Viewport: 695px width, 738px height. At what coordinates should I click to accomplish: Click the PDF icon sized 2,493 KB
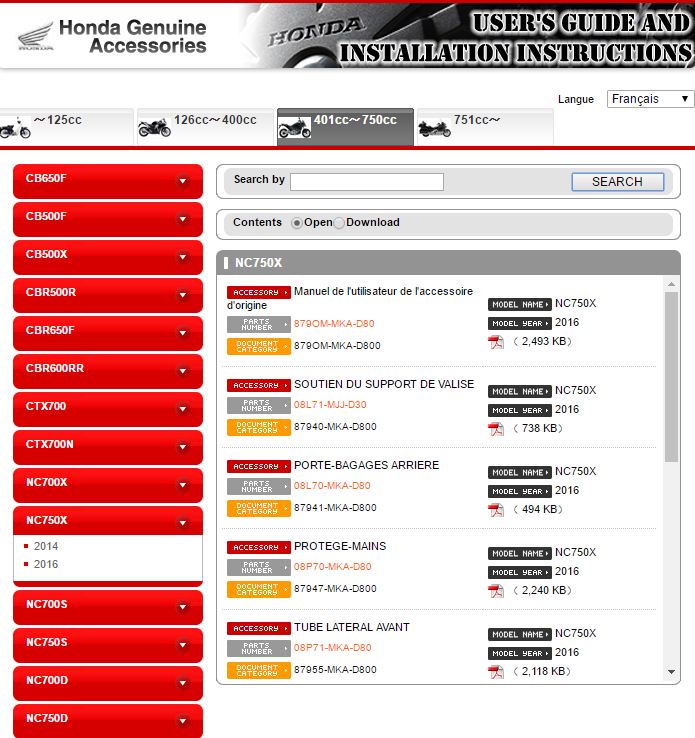point(495,342)
